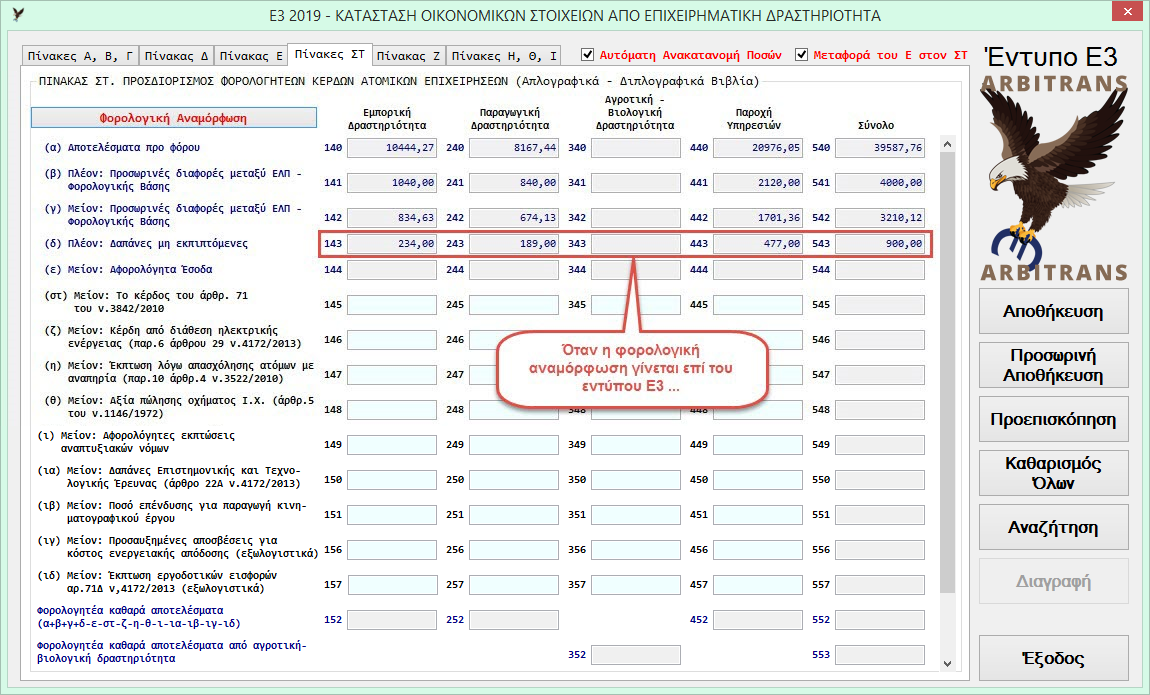Image resolution: width=1150 pixels, height=695 pixels.
Task: Go to the Πίνακας Ζ tab
Action: click(x=409, y=56)
